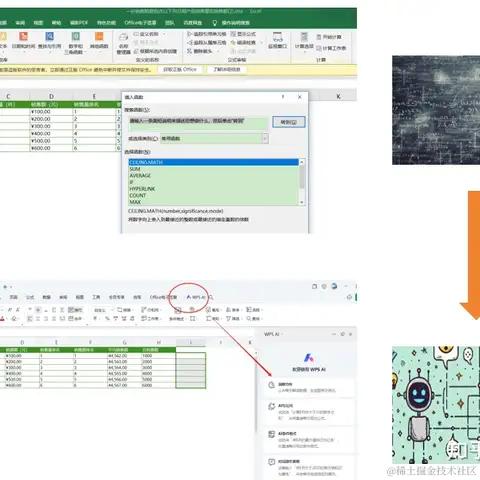Image resolution: width=480 pixels, height=480 pixels.
Task: Open the Office PDF tab in Excel ribbon
Action: pos(79,23)
